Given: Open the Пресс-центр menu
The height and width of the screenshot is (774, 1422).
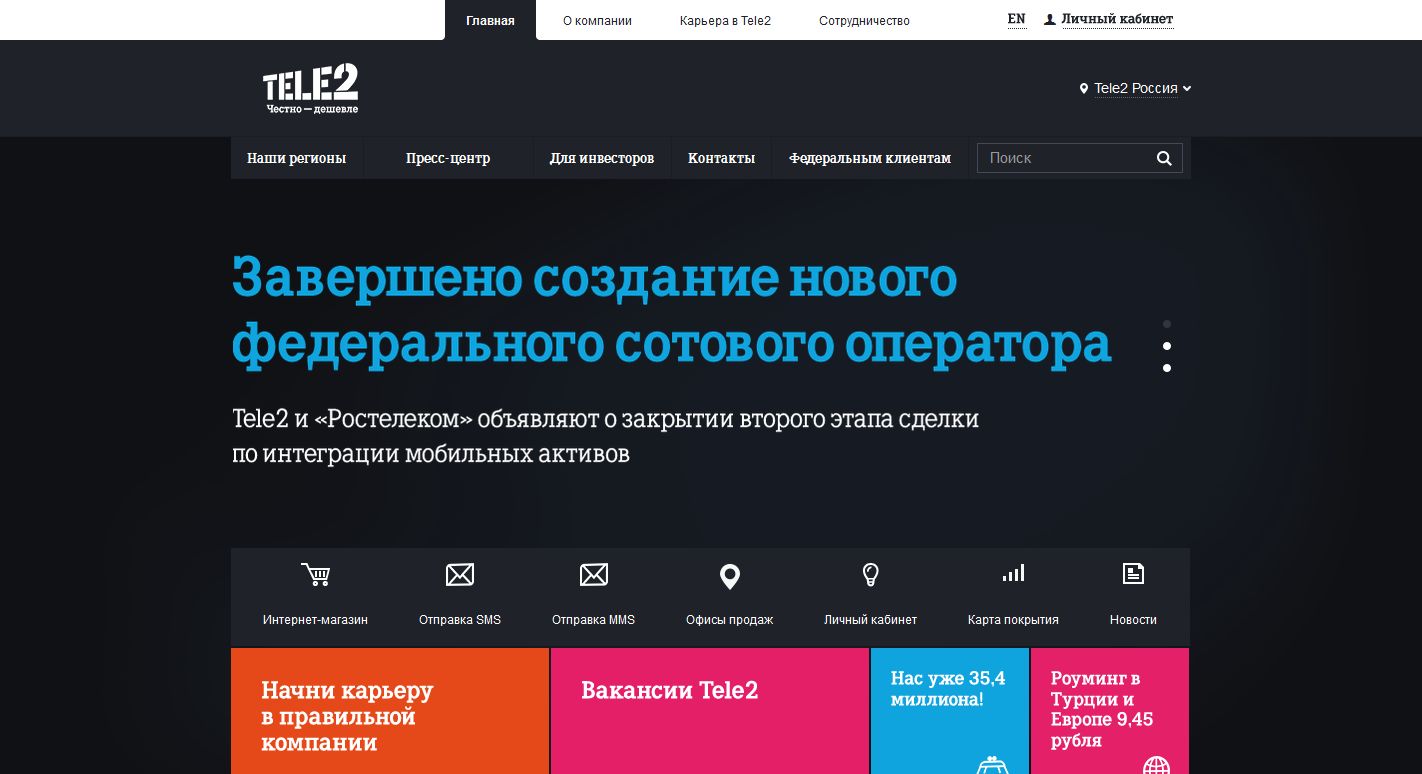Looking at the screenshot, I should coord(448,158).
